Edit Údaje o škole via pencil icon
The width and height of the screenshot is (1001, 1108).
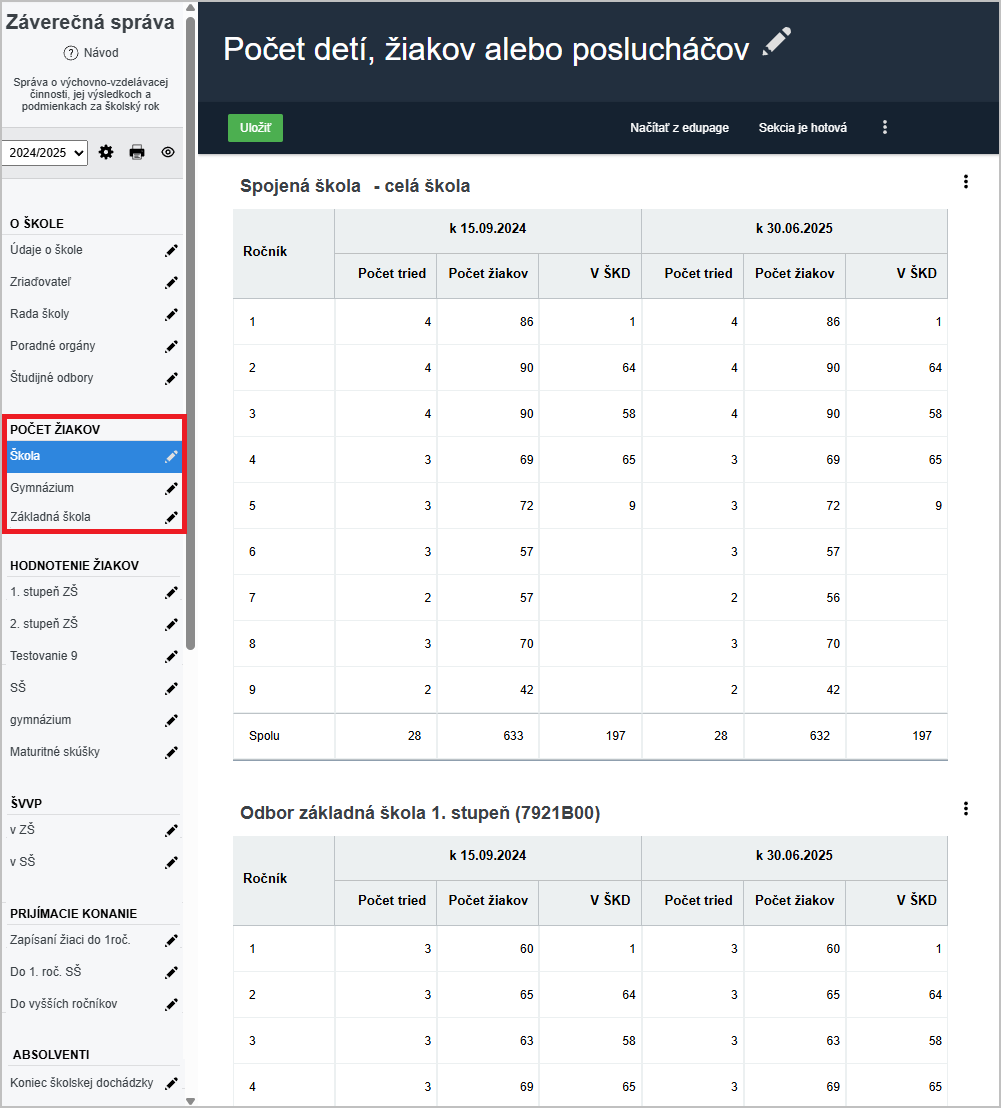171,251
